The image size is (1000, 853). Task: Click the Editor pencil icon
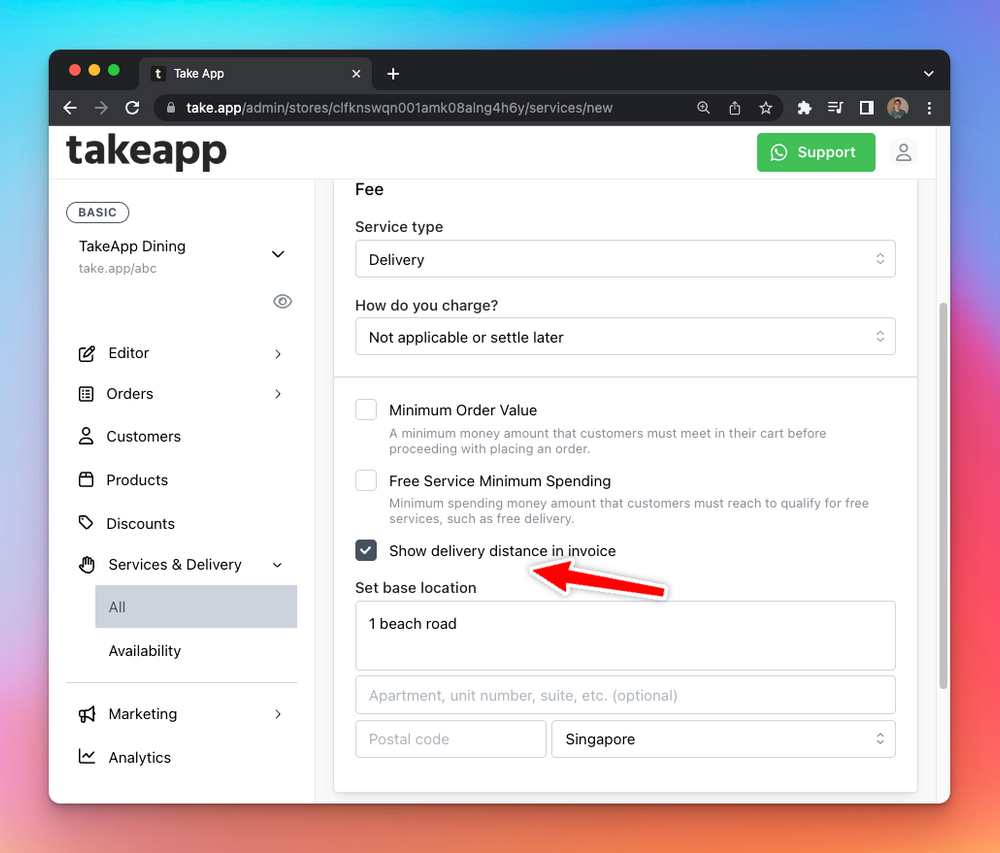pos(87,354)
